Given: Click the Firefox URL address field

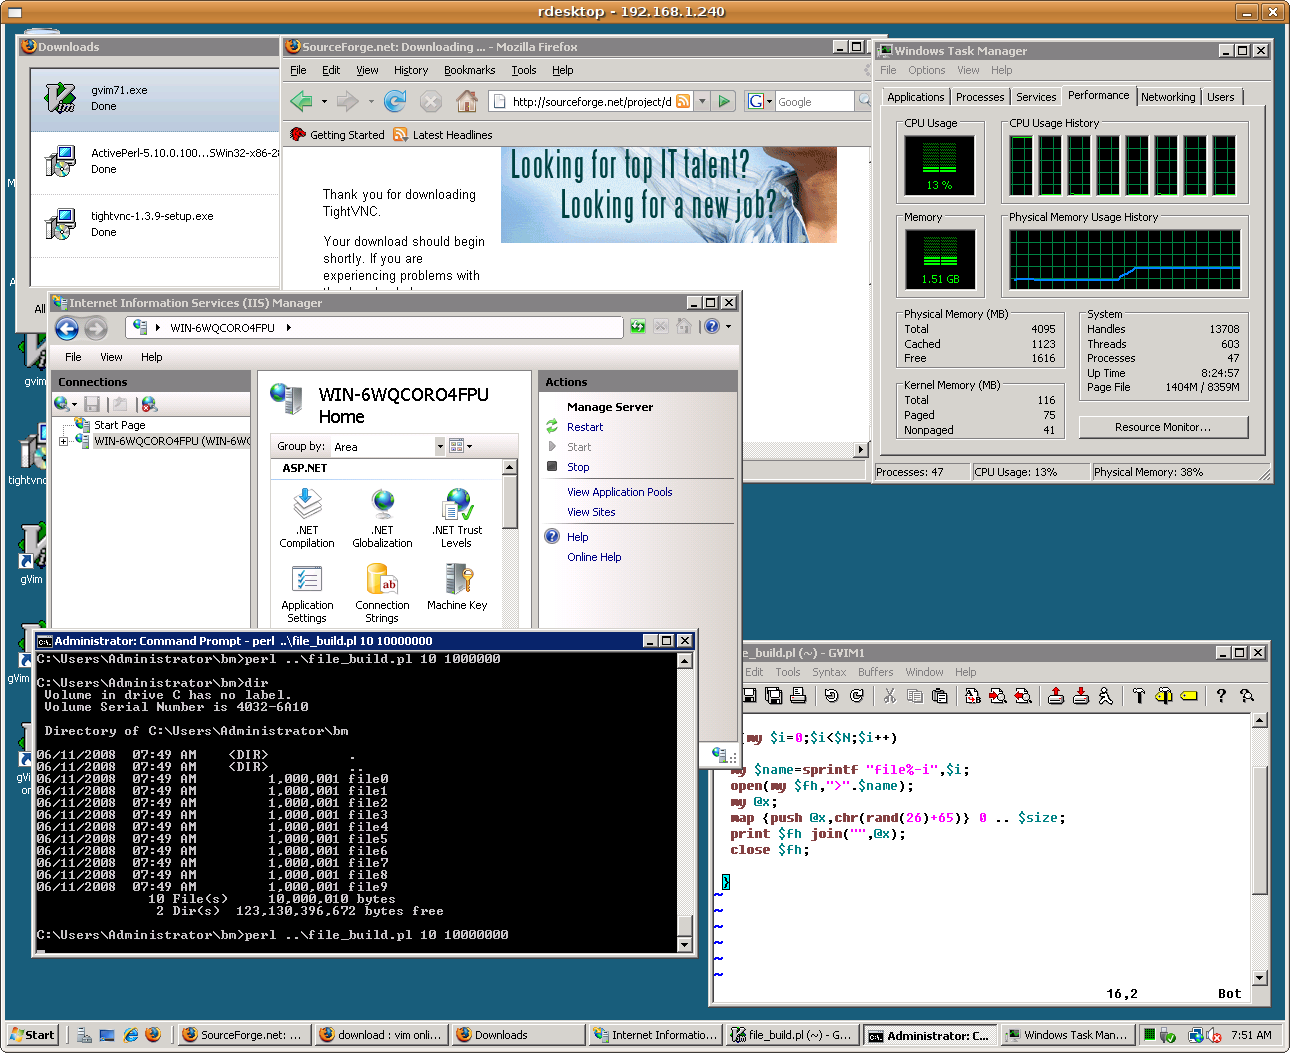Looking at the screenshot, I should [x=591, y=101].
